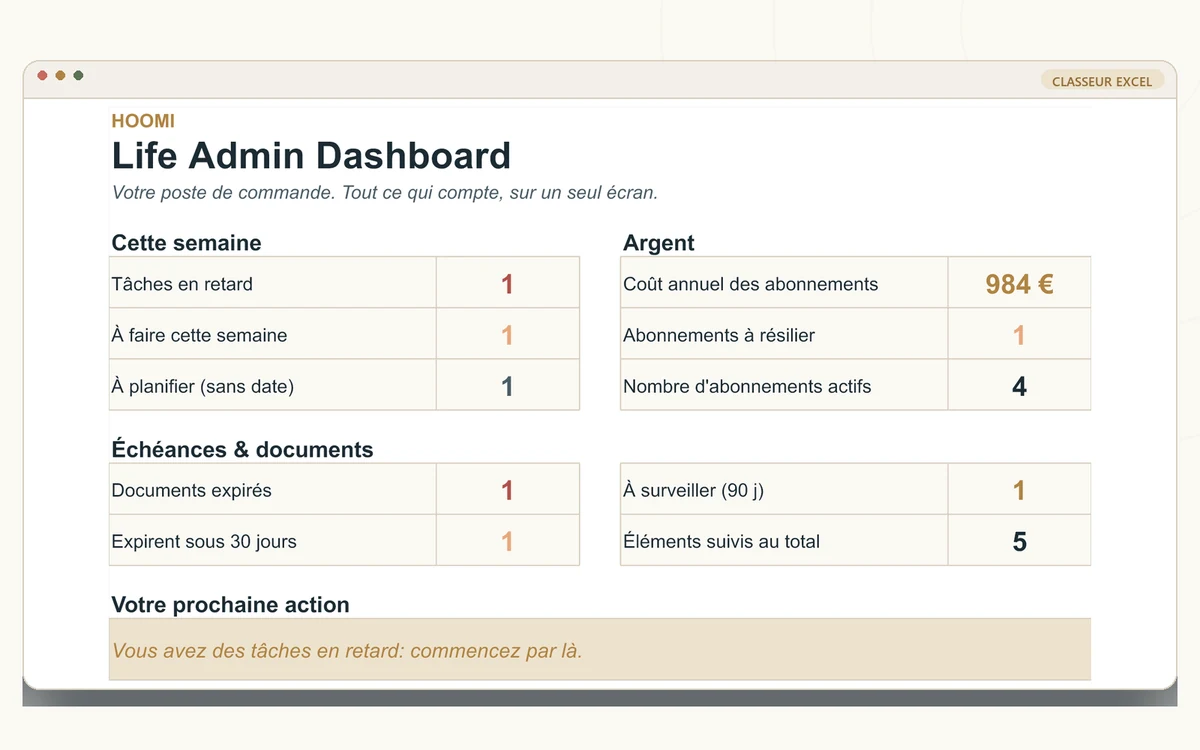The image size is (1200, 750).
Task: Select the 'À faire cette semaine' label cell
Action: (x=272, y=334)
